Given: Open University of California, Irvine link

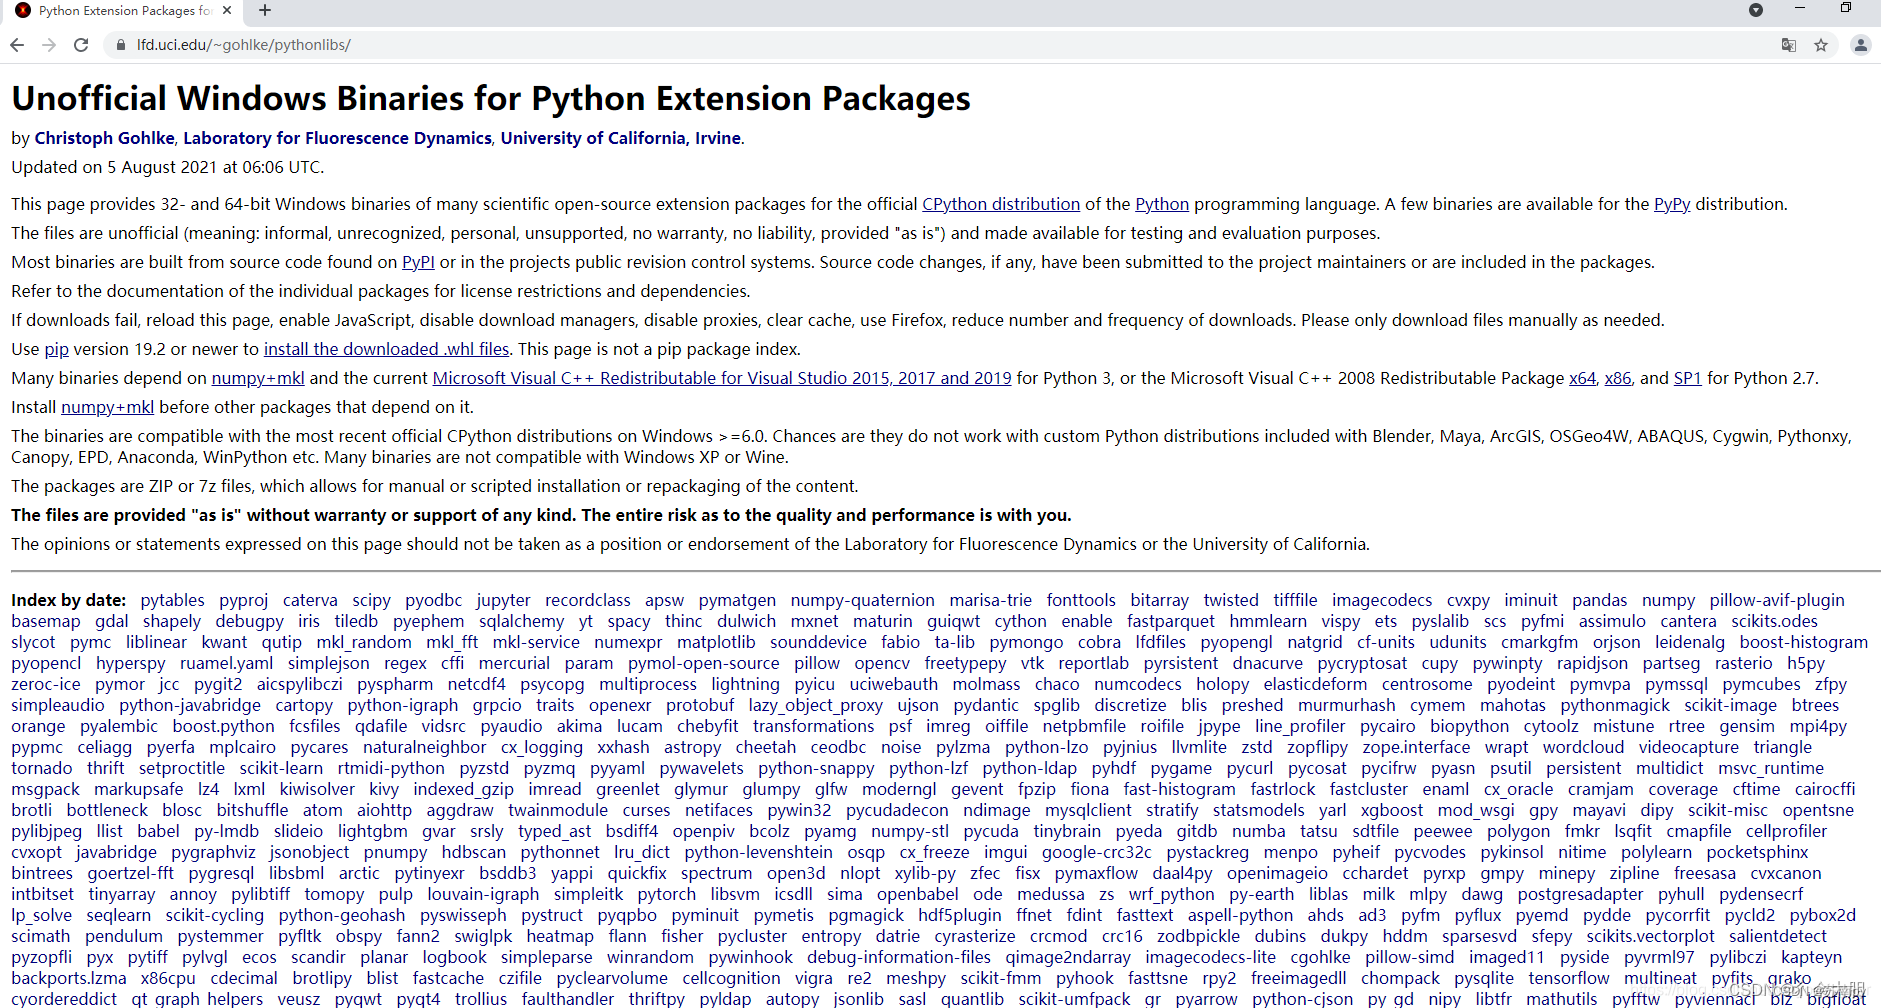Looking at the screenshot, I should coord(621,138).
